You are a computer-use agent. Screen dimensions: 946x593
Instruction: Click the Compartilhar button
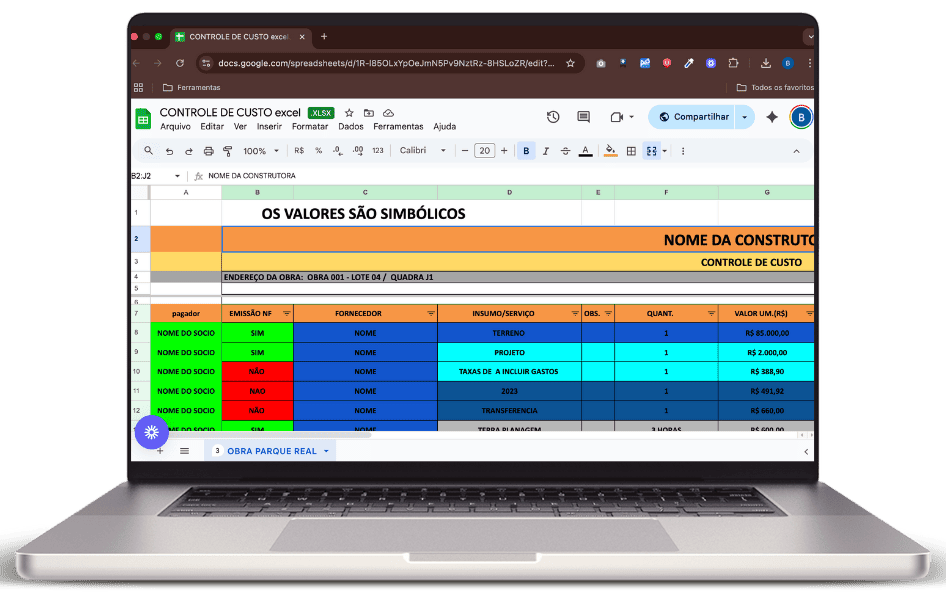(694, 117)
